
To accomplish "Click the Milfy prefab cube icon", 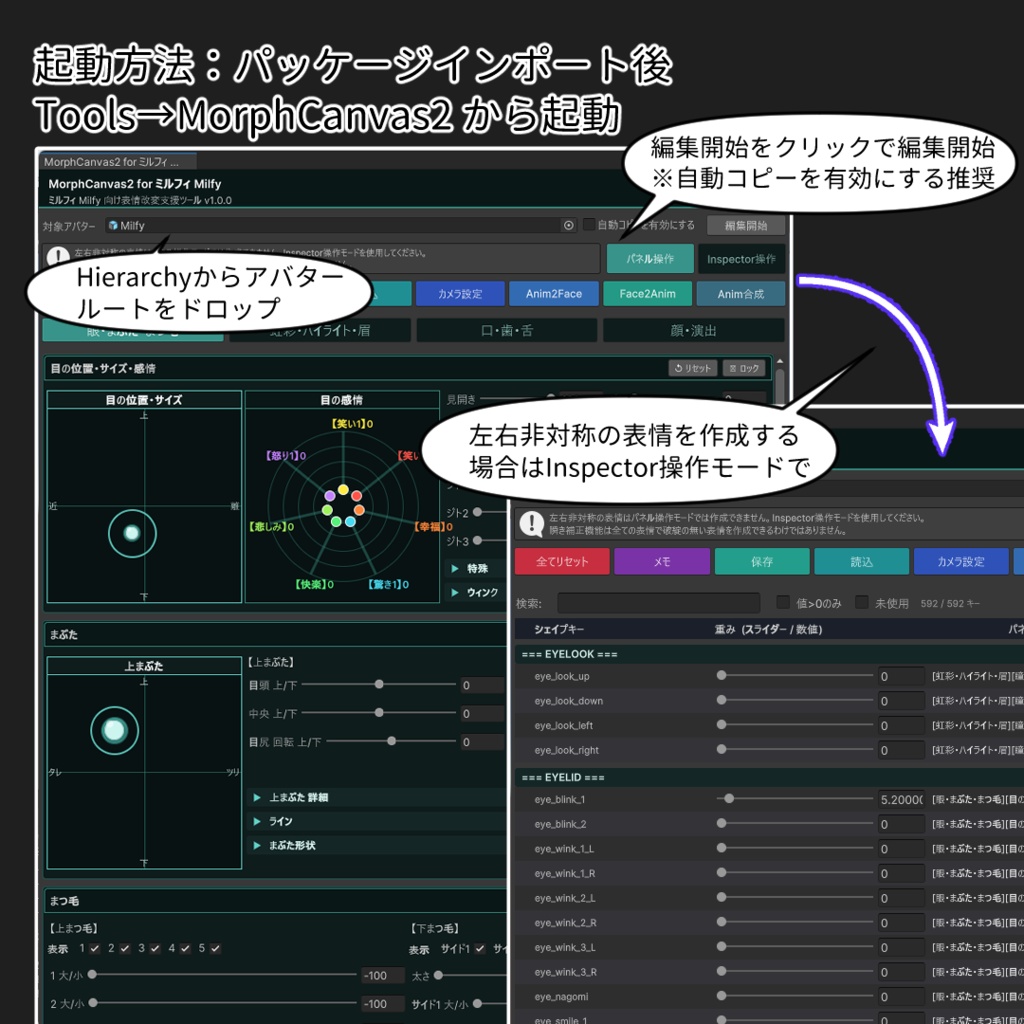I will (x=113, y=225).
